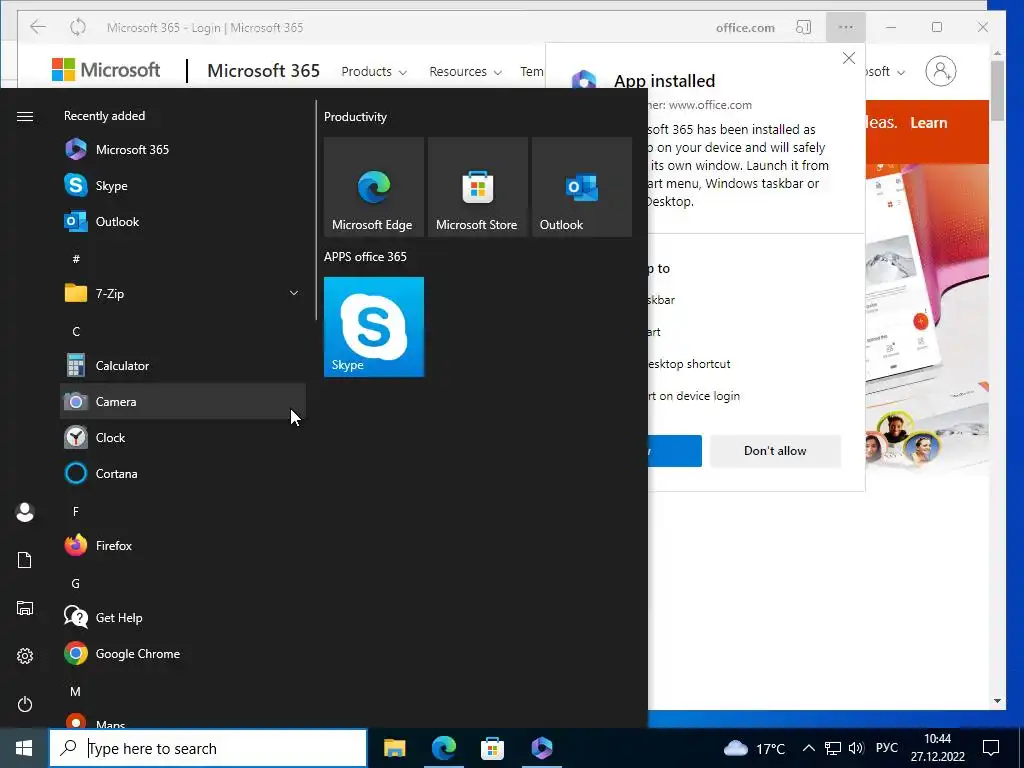Open the three-dots app menu
This screenshot has width=1024, height=768.
(x=846, y=27)
